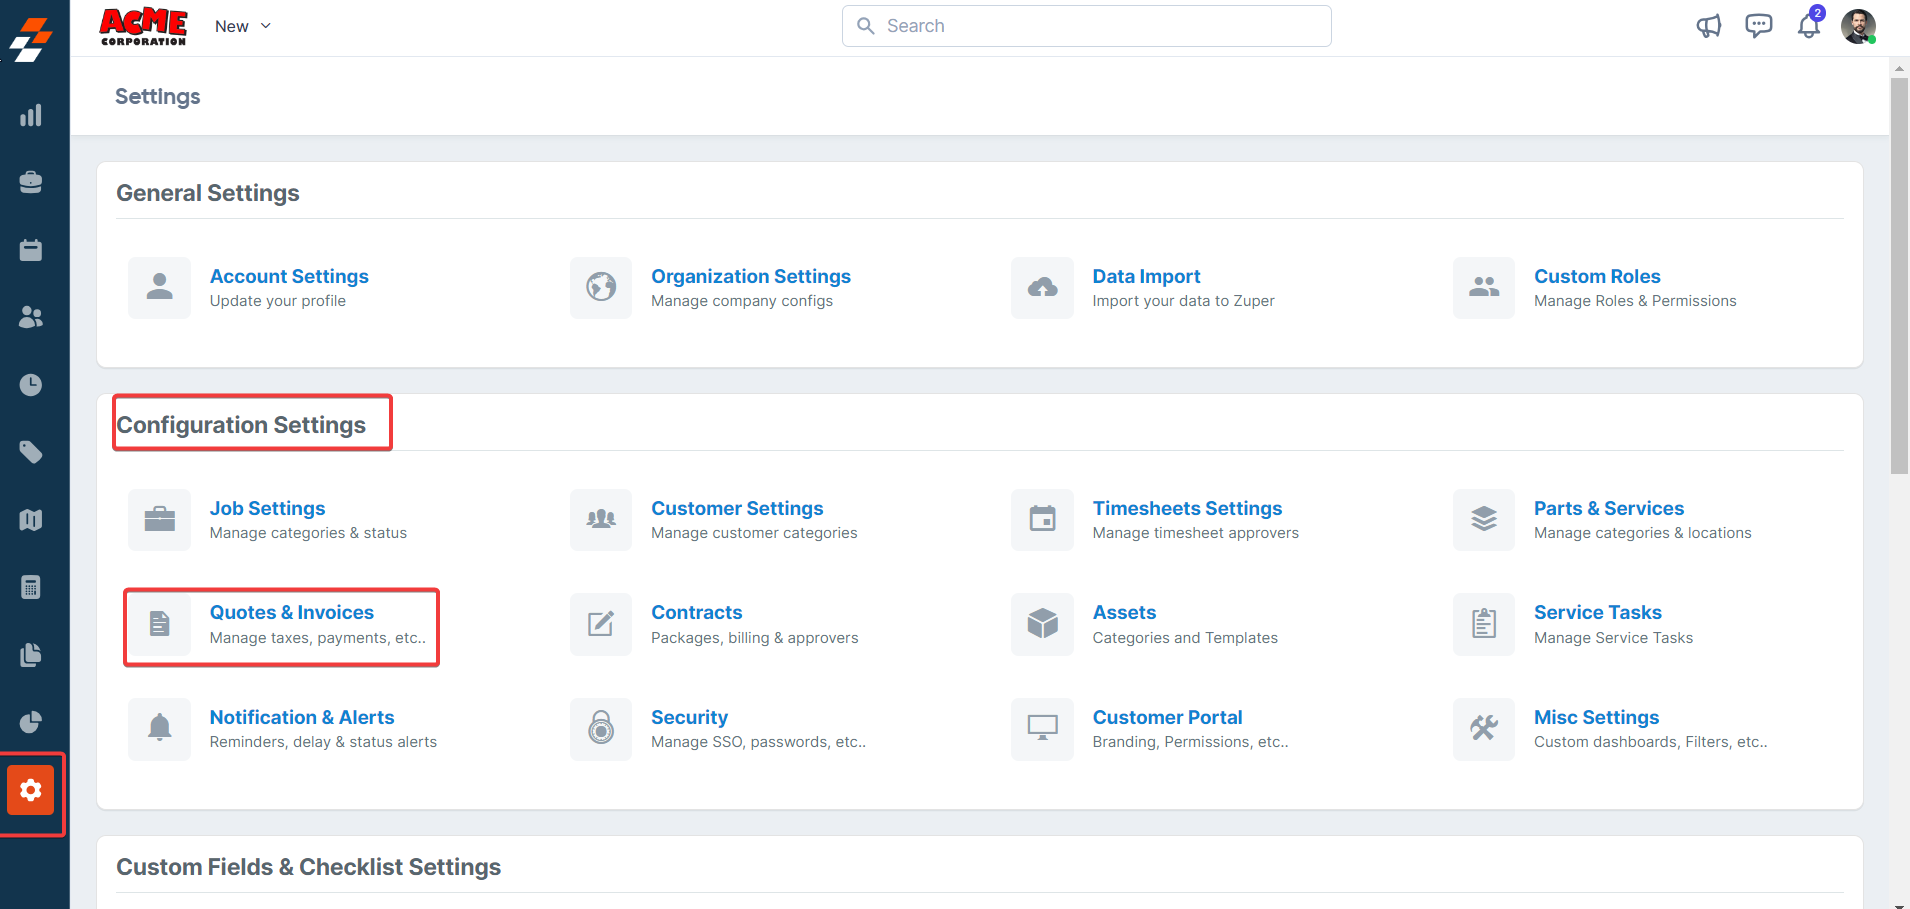Open Quotes & Invoices settings

(291, 613)
